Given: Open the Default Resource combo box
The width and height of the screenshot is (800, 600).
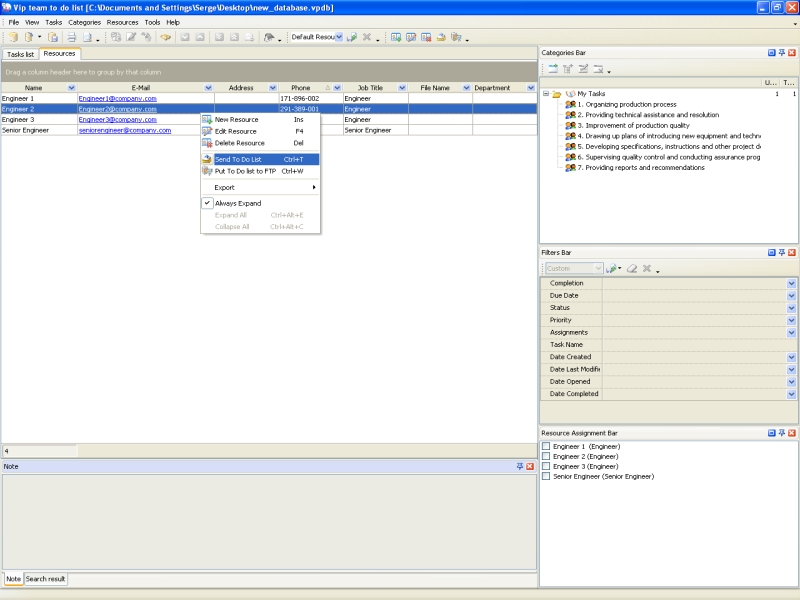Looking at the screenshot, I should [x=338, y=37].
